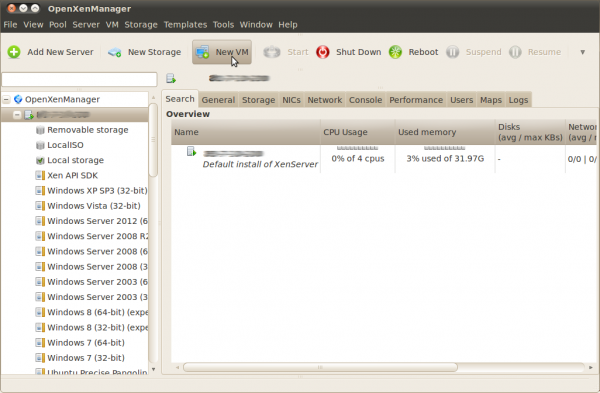Click the Windows 8 (64-bit) template icon
Image resolution: width=600 pixels, height=393 pixels.
click(x=40, y=312)
